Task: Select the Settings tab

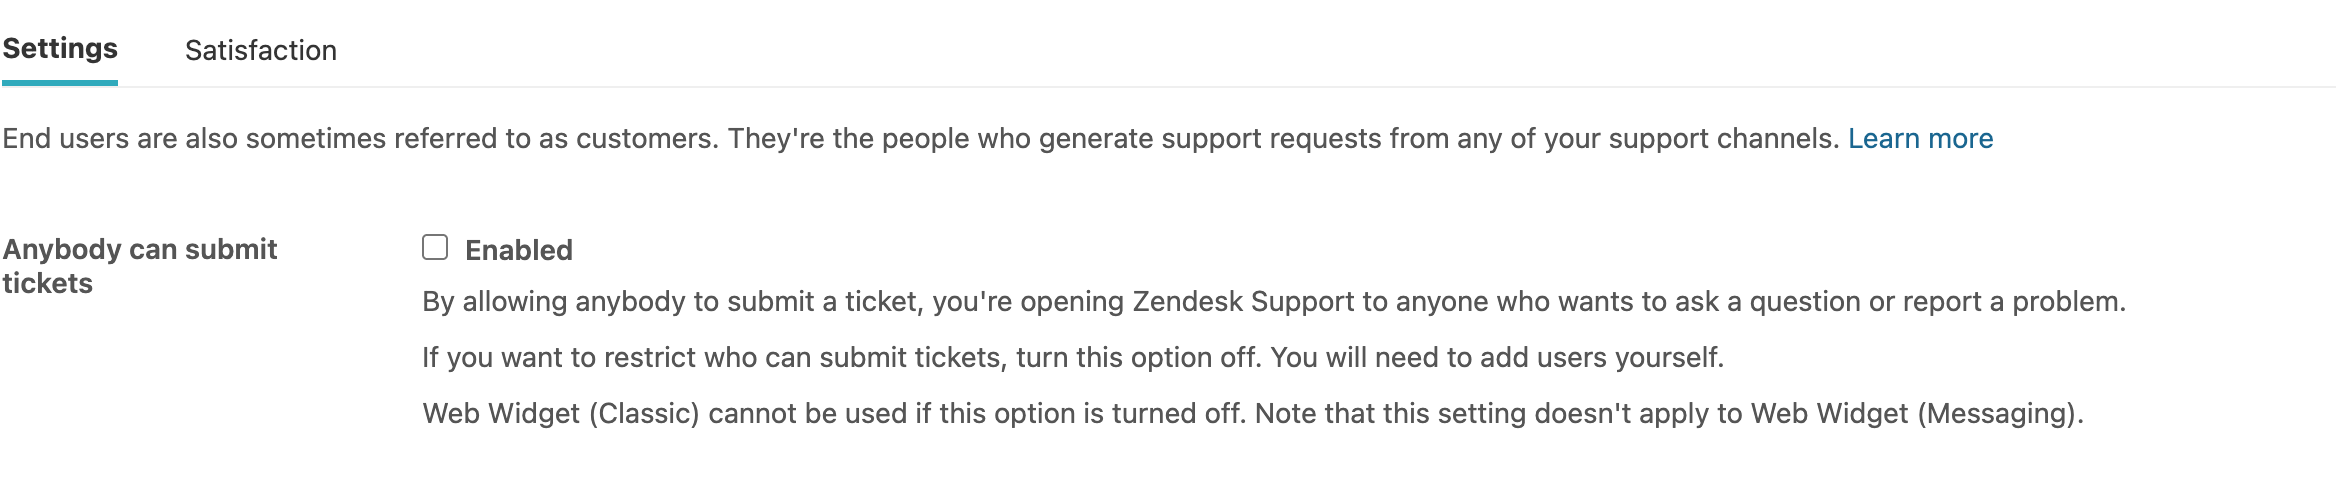Action: (60, 48)
